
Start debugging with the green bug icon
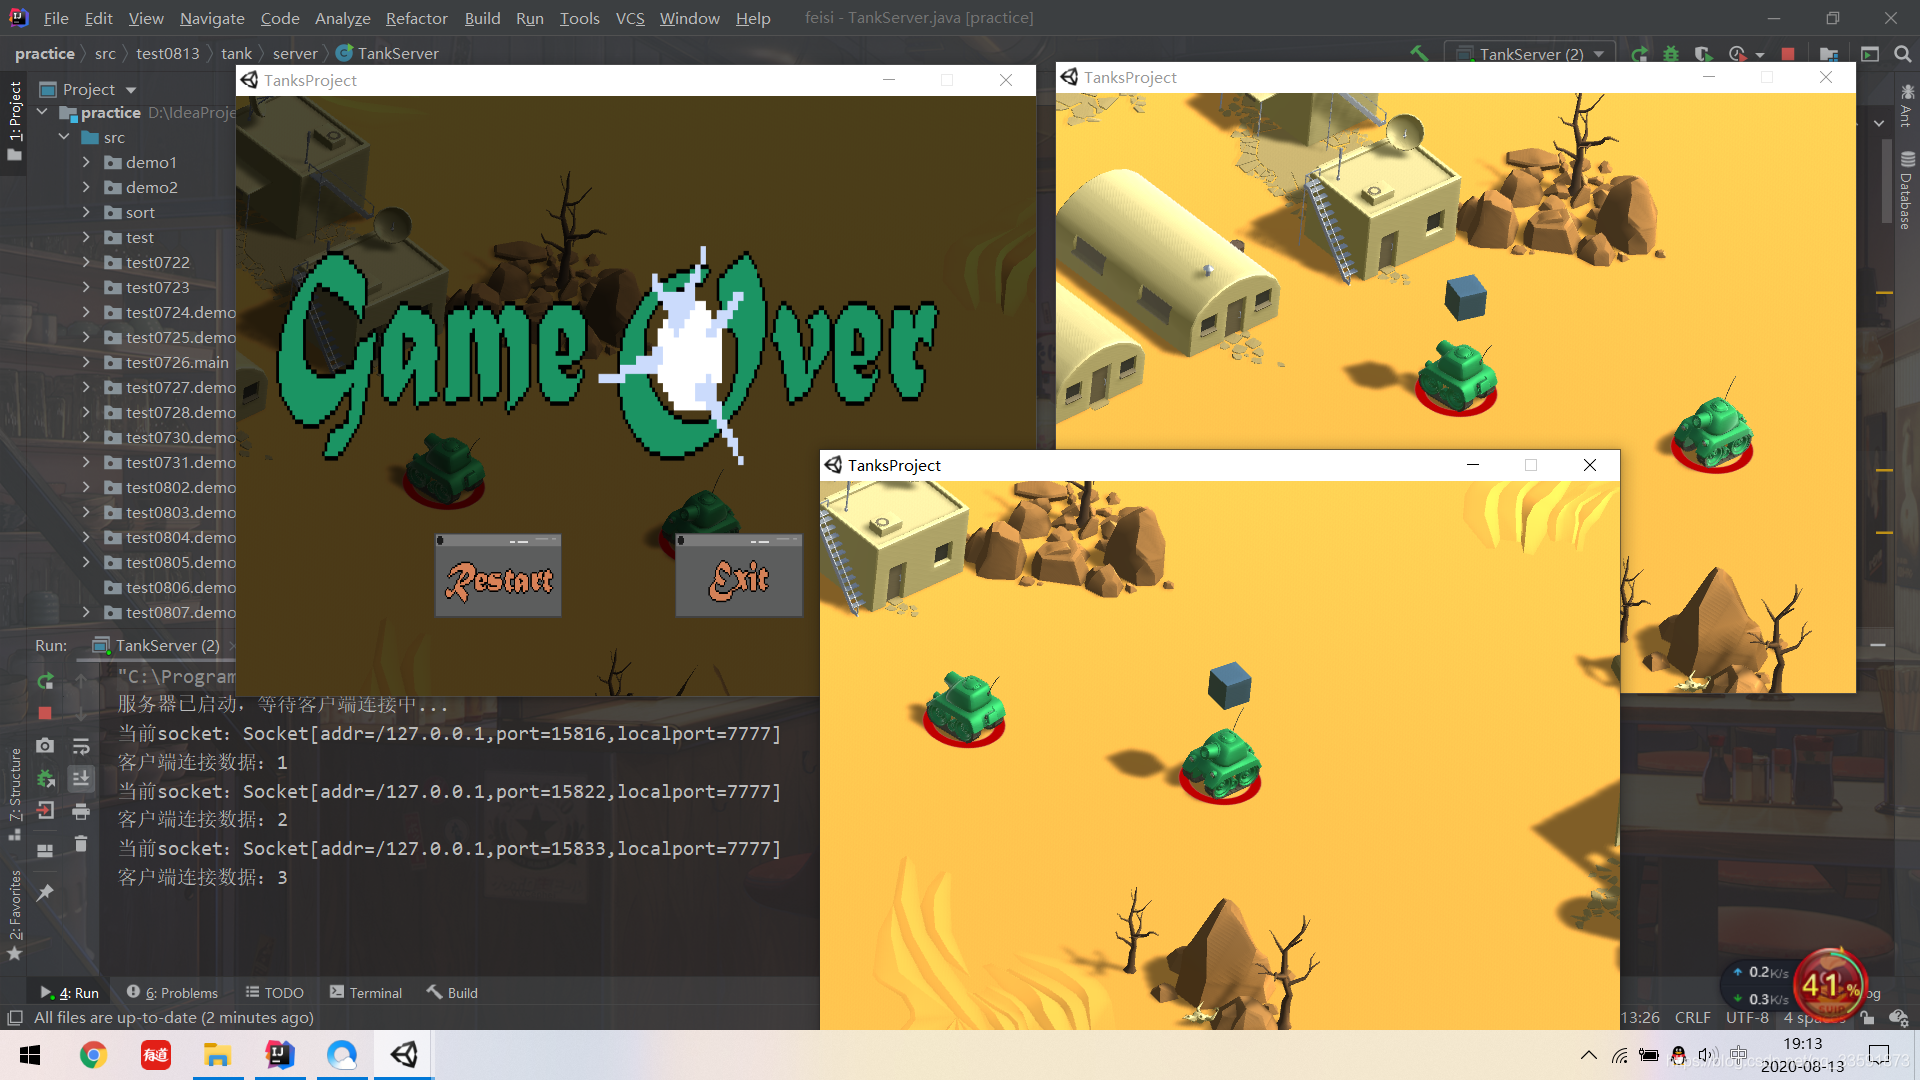coord(1671,54)
